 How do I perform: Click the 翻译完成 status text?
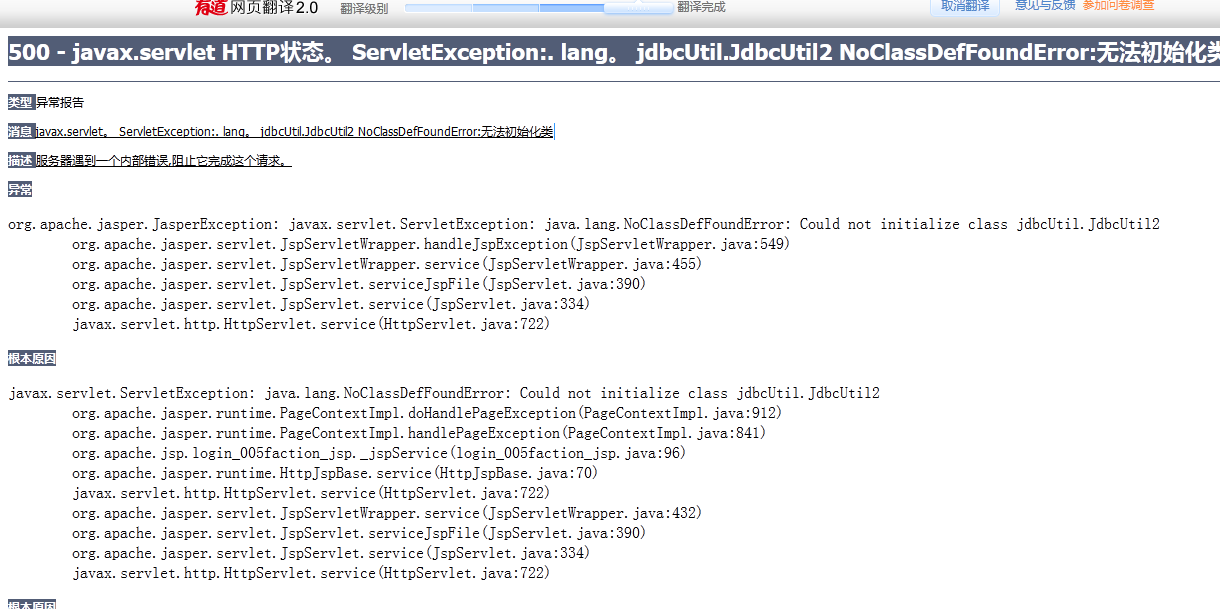click(701, 7)
